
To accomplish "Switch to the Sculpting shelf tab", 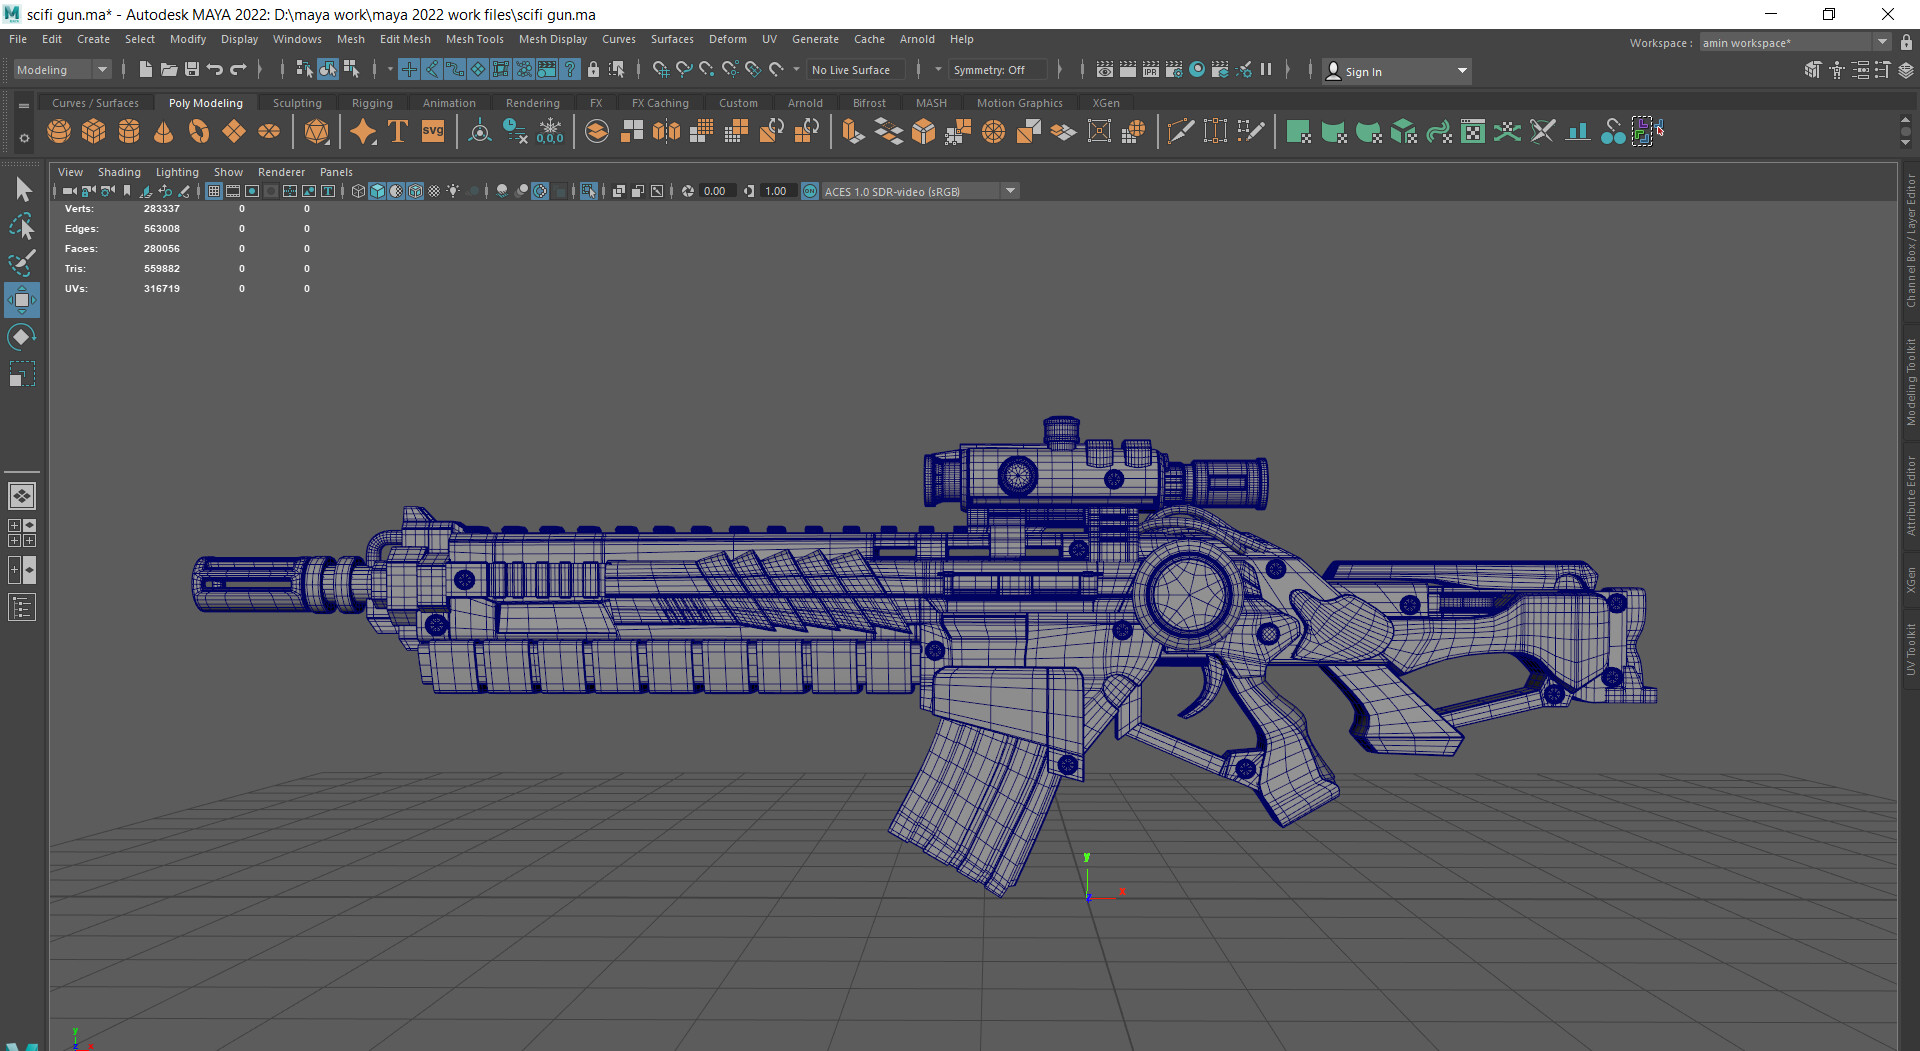I will pyautogui.click(x=297, y=102).
